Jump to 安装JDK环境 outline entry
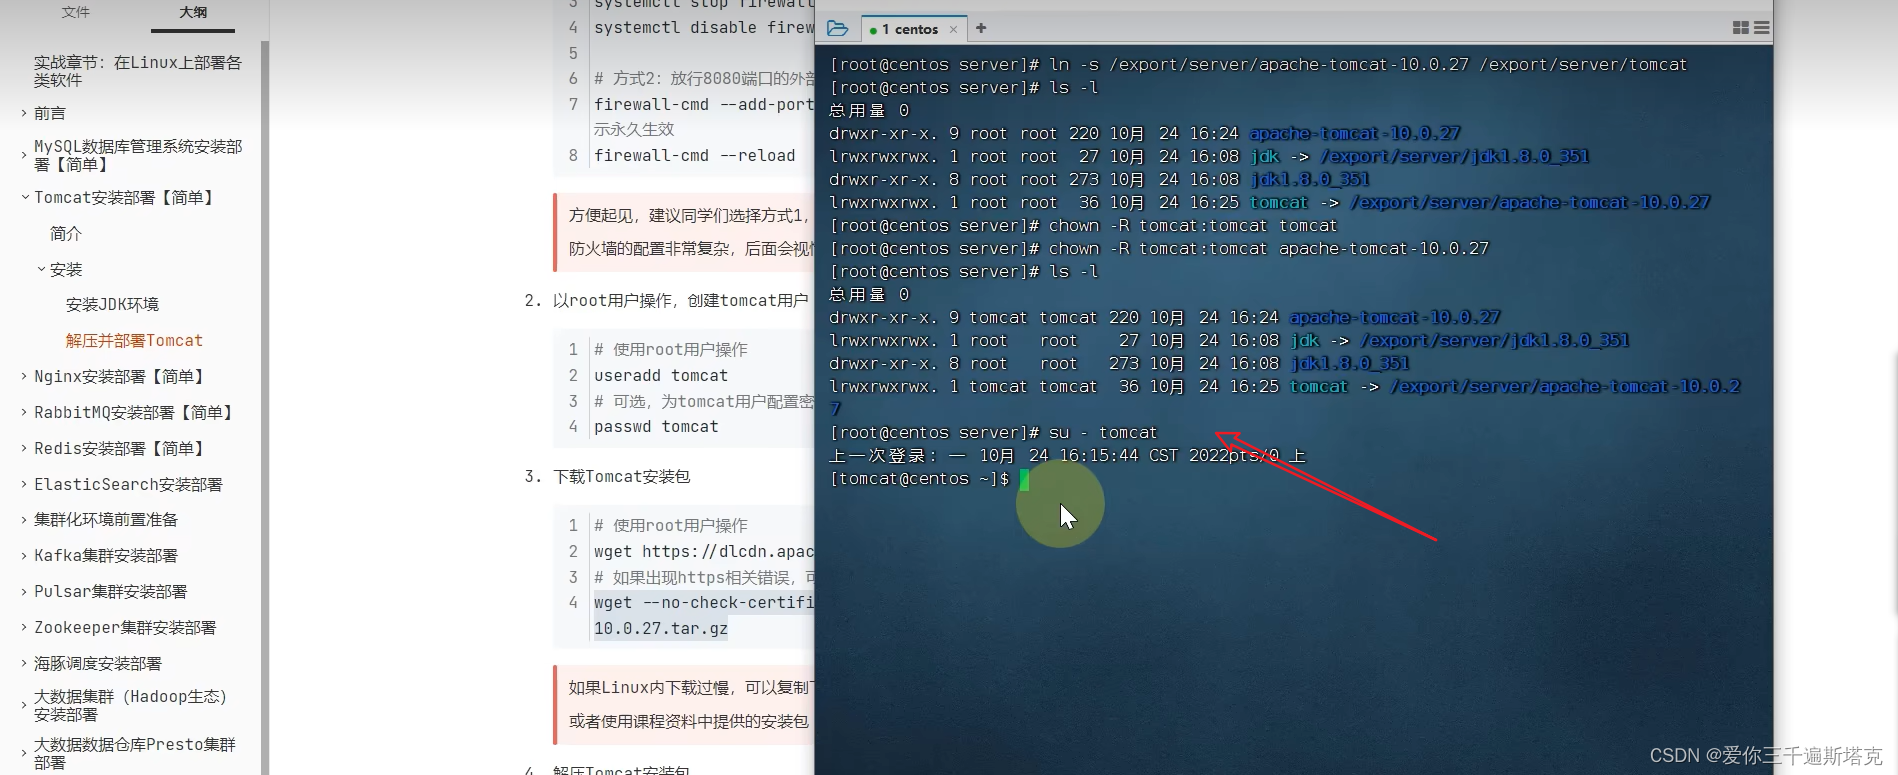This screenshot has height=775, width=1898. tap(112, 304)
